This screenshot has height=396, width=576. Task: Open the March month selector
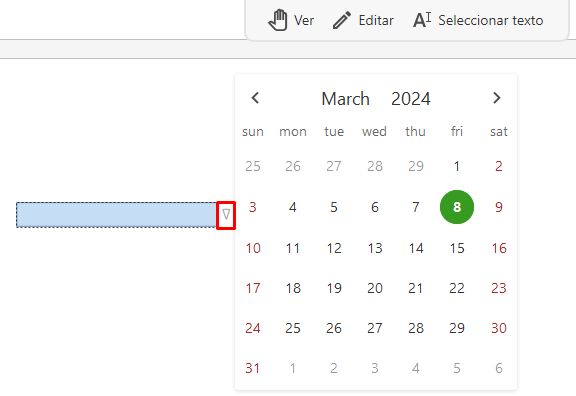point(345,99)
